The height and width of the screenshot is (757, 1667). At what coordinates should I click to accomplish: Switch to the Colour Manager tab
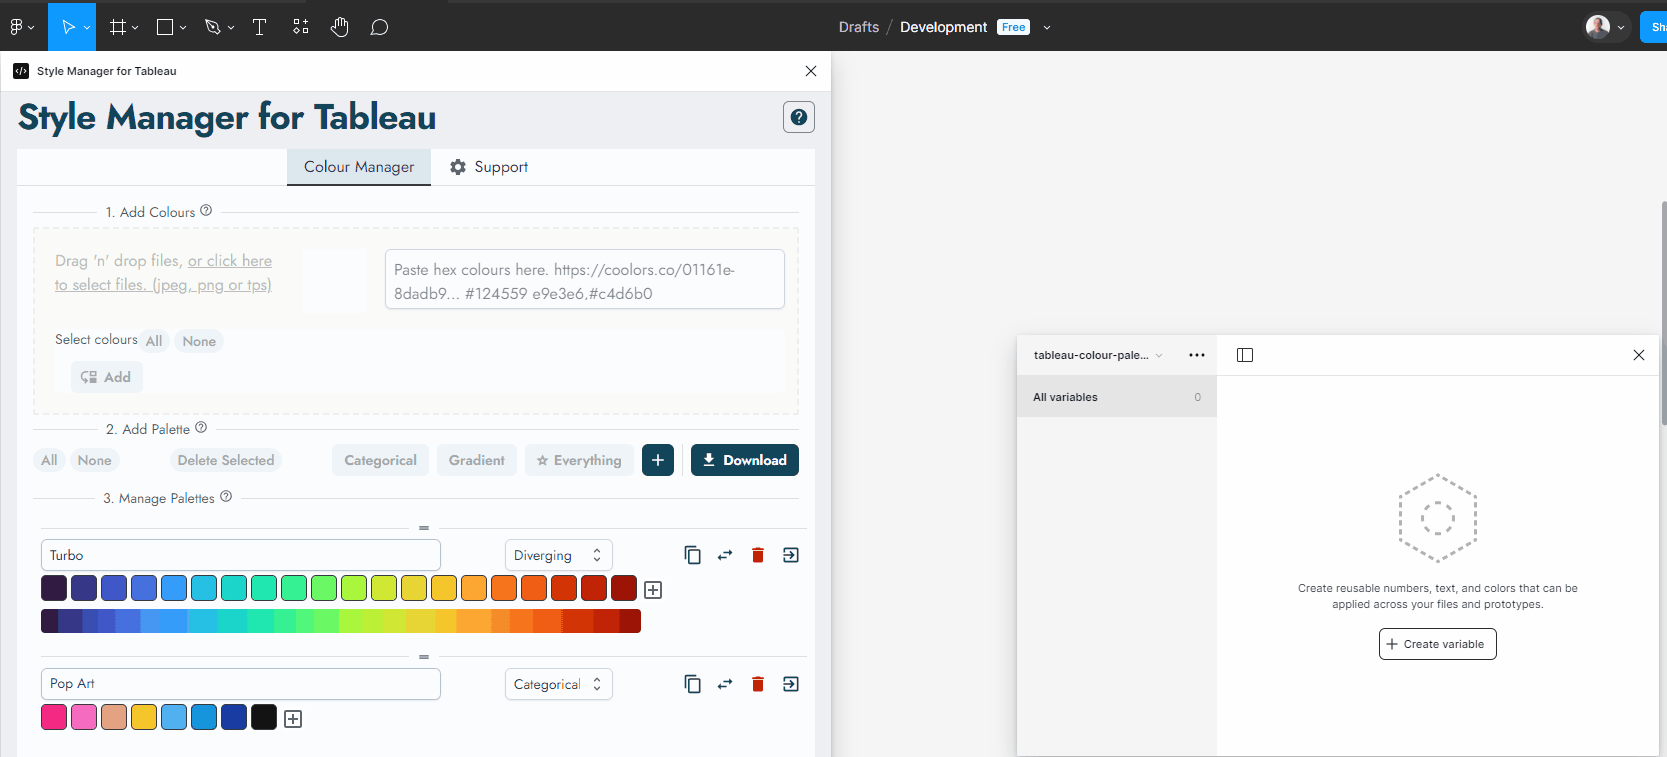[x=359, y=167]
